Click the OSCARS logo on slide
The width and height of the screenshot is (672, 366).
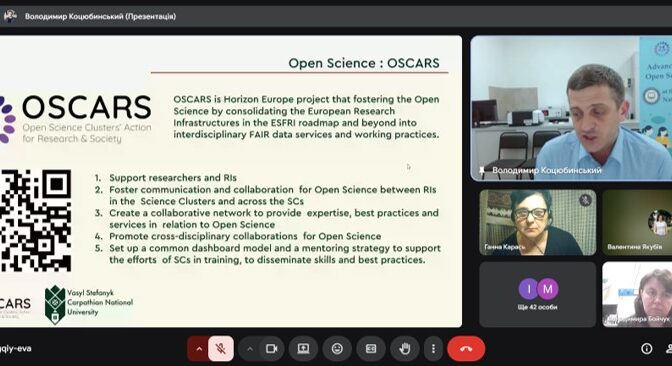[75, 119]
